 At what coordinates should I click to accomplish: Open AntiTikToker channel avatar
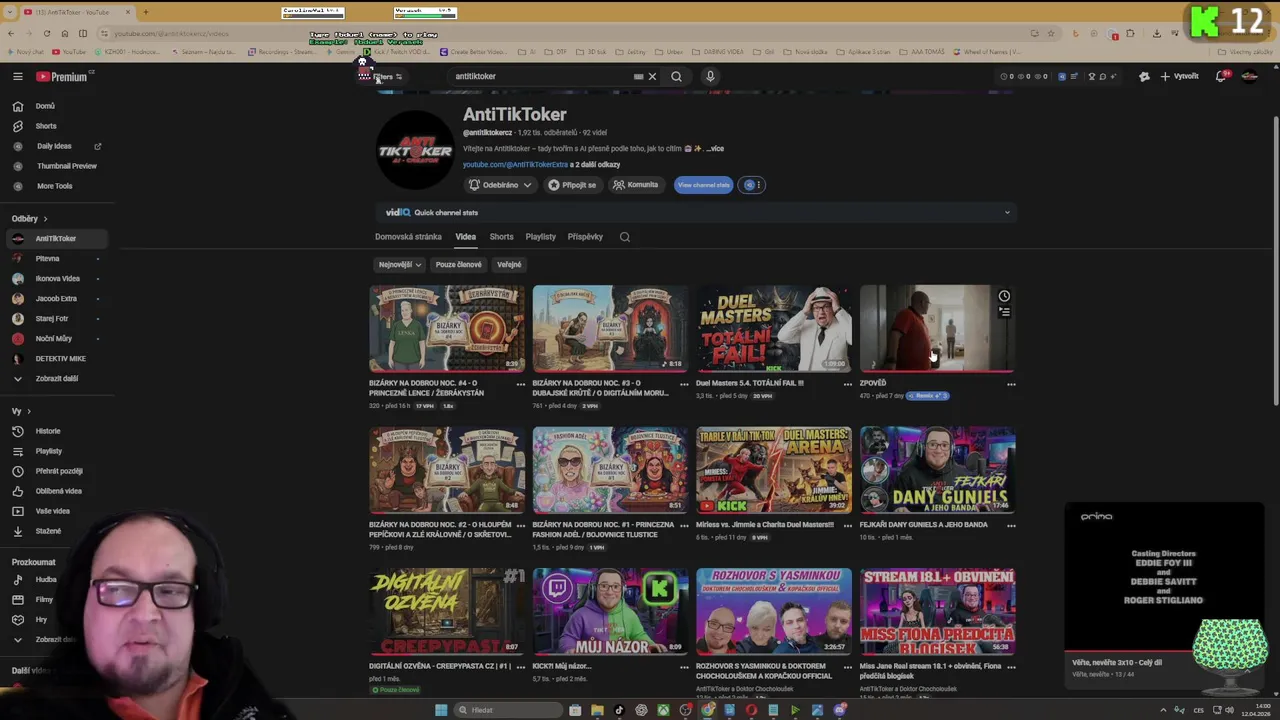pyautogui.click(x=415, y=150)
